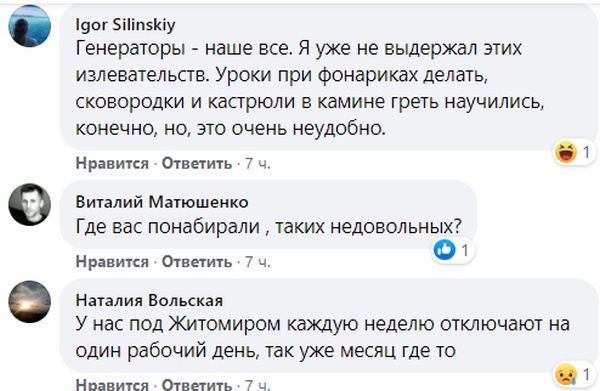The image size is (600, 391).
Task: Like Виталий Матюшенко's comment via Нравится
Action: click(112, 262)
